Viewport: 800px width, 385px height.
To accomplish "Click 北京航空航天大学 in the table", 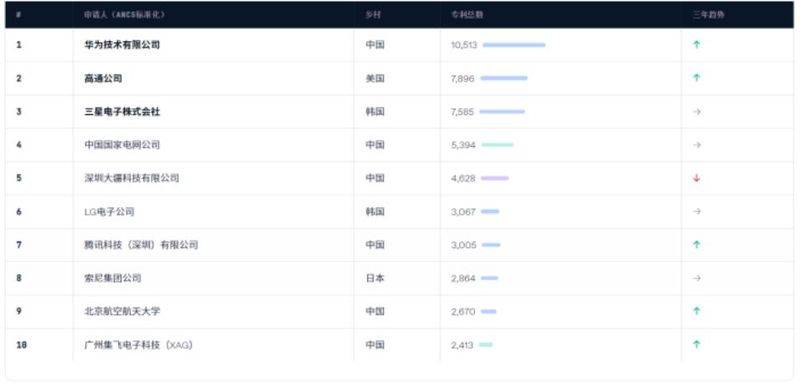I will [122, 312].
